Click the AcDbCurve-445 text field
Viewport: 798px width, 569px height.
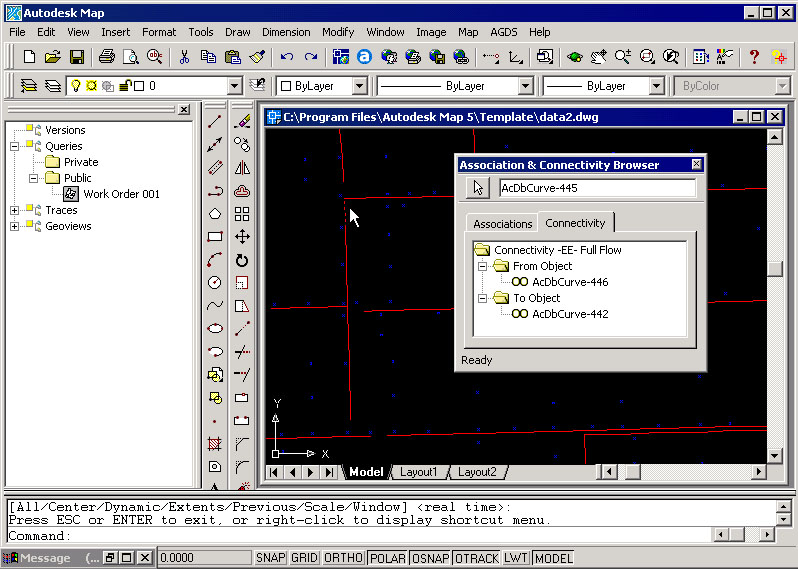coord(596,188)
